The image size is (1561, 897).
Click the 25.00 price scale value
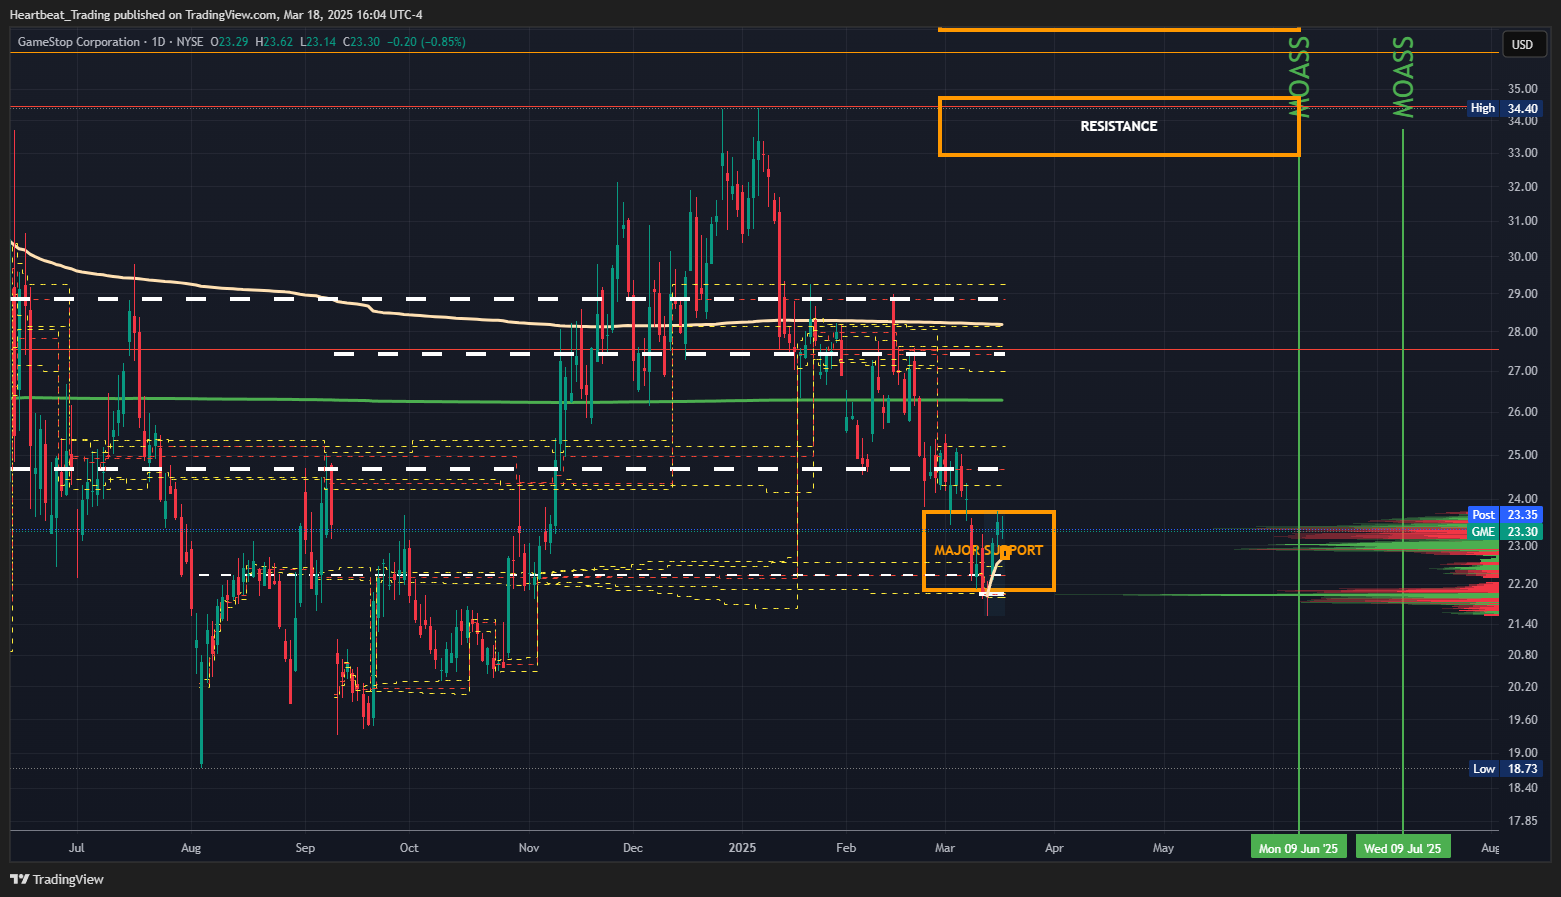click(x=1522, y=455)
